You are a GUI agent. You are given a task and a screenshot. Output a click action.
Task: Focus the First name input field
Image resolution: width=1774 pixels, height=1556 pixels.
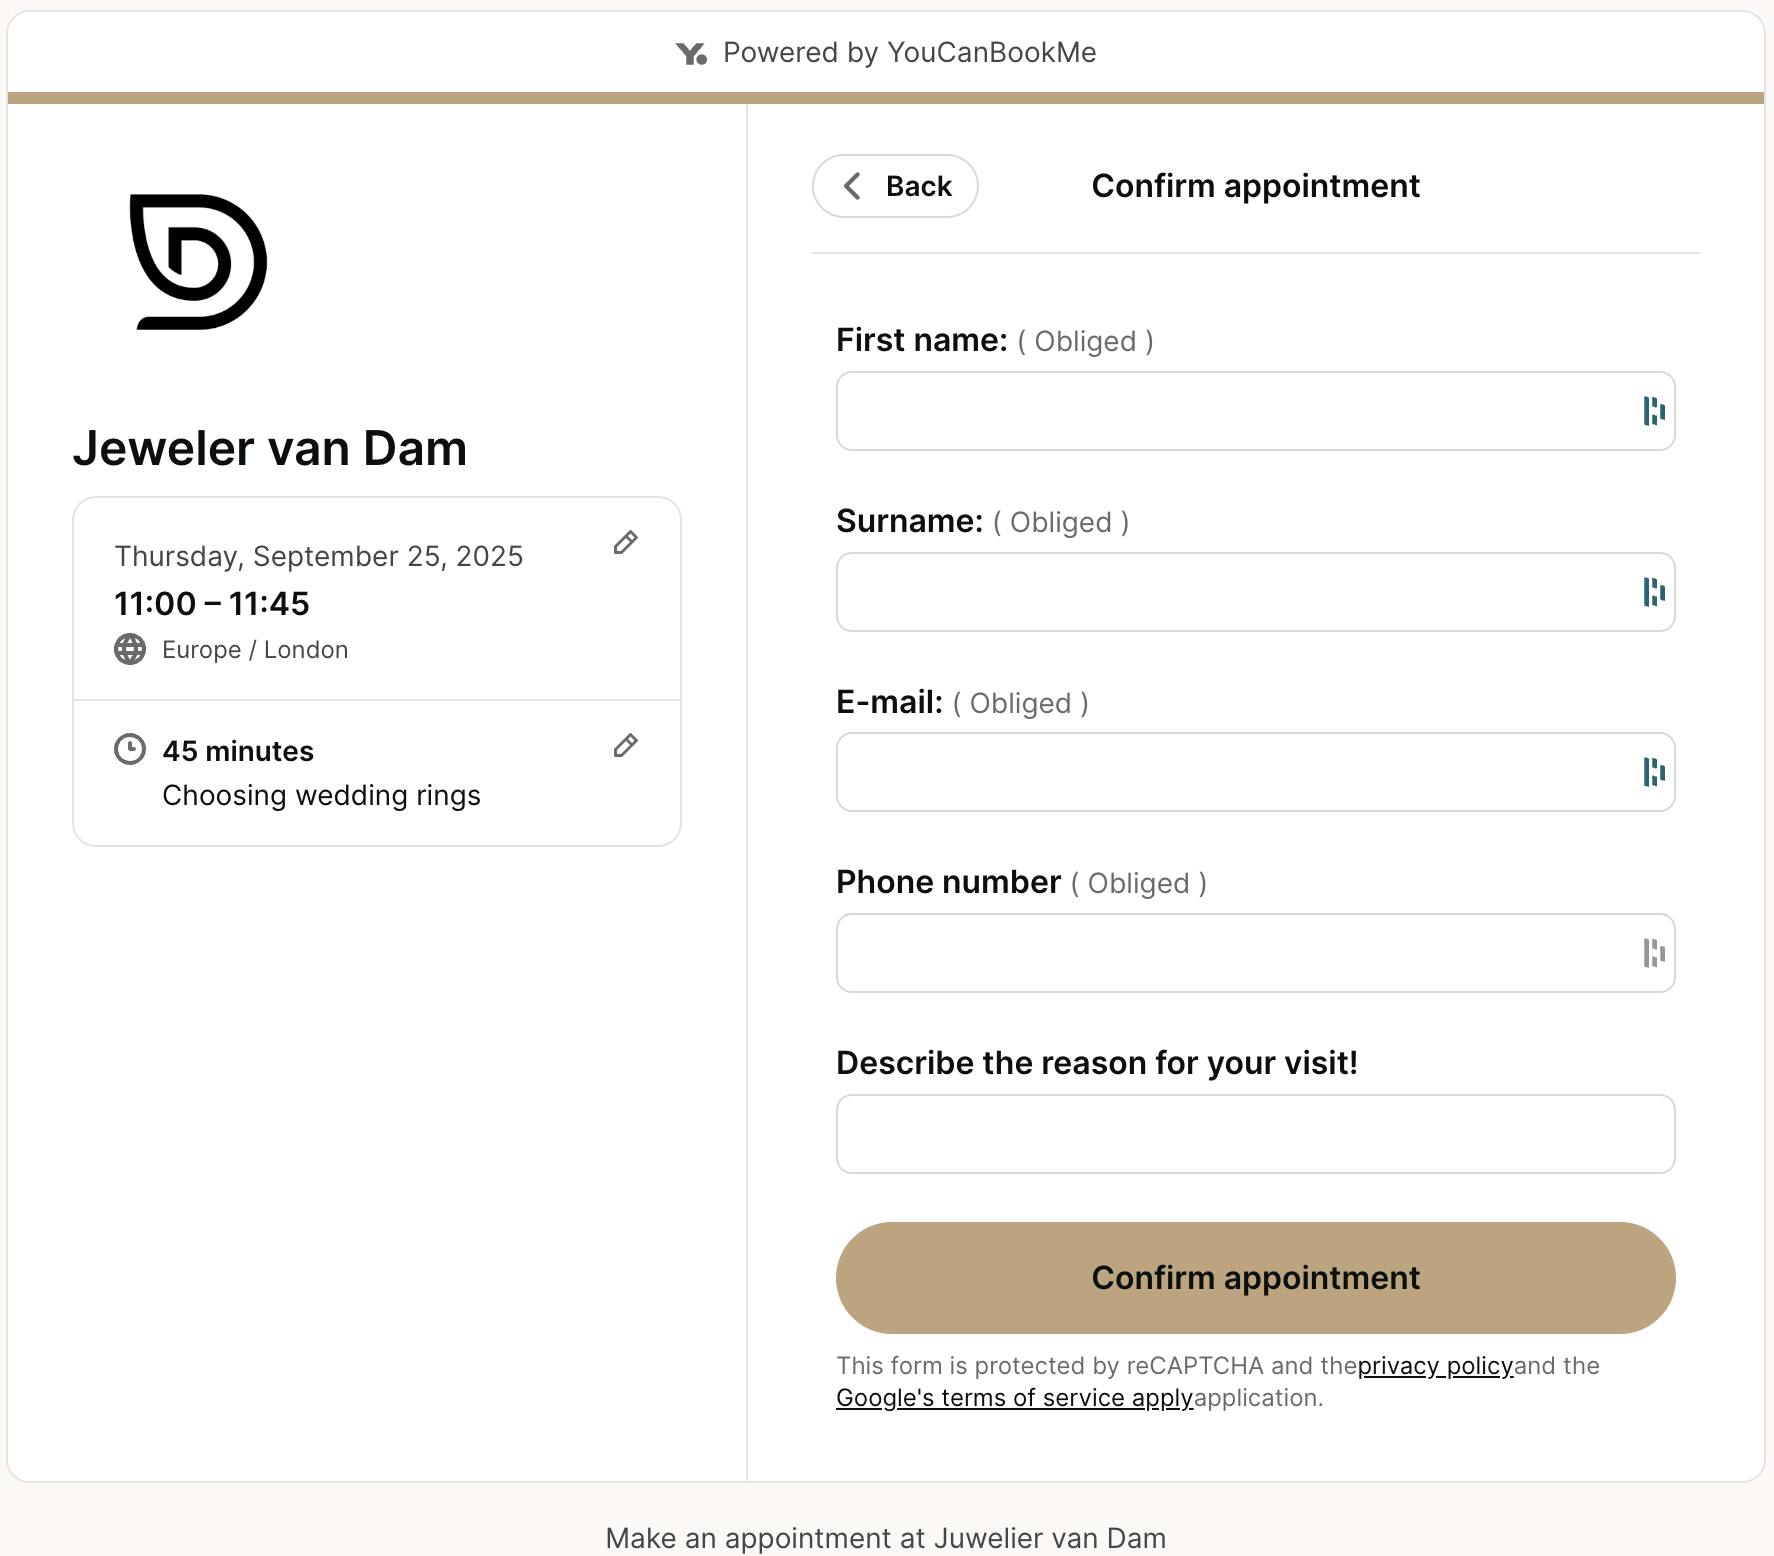1230,411
